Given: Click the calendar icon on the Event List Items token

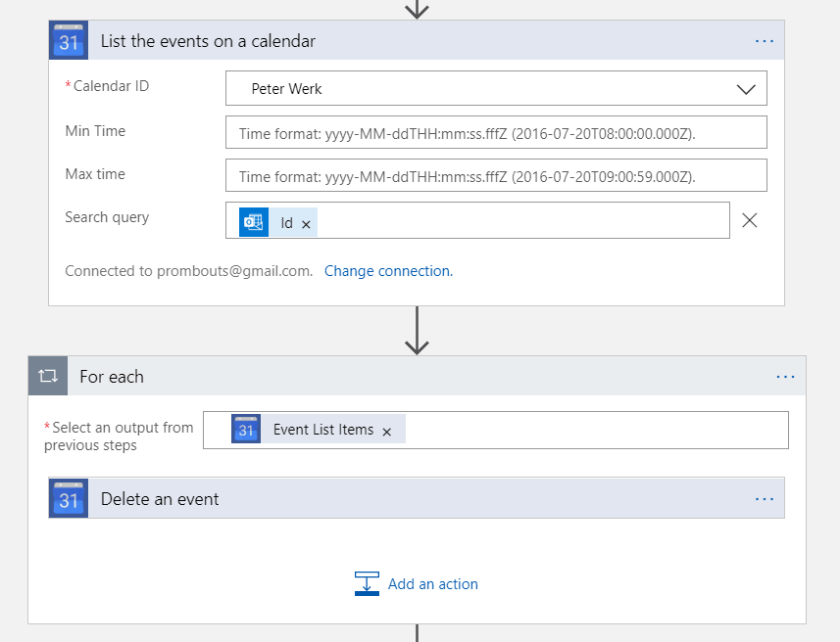Looking at the screenshot, I should coord(246,429).
